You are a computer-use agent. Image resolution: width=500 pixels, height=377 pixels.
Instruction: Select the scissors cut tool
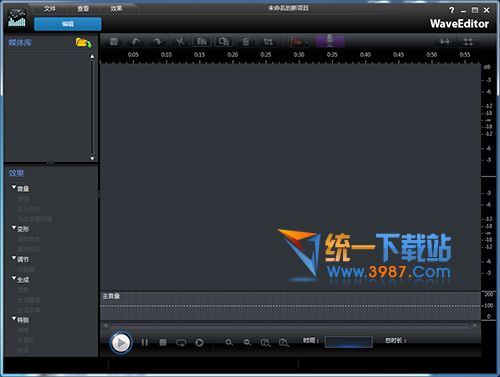pos(180,42)
